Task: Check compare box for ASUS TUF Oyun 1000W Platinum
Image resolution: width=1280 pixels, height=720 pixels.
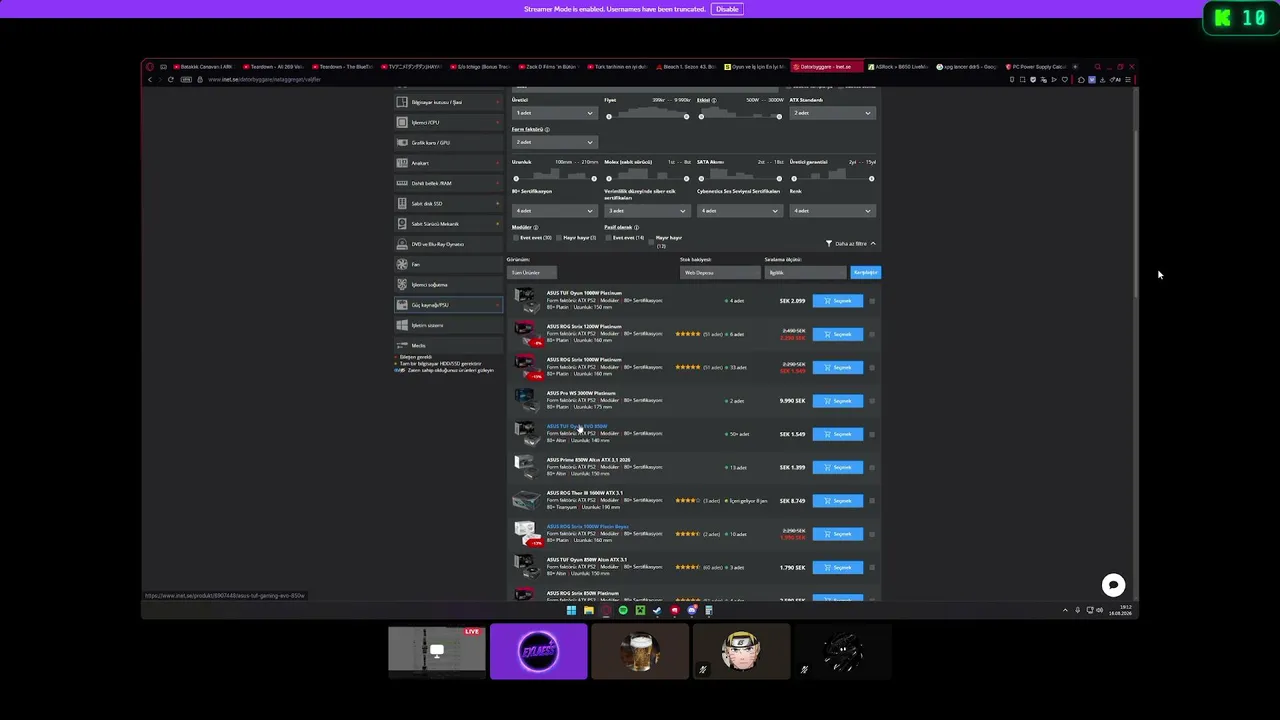Action: 872,301
